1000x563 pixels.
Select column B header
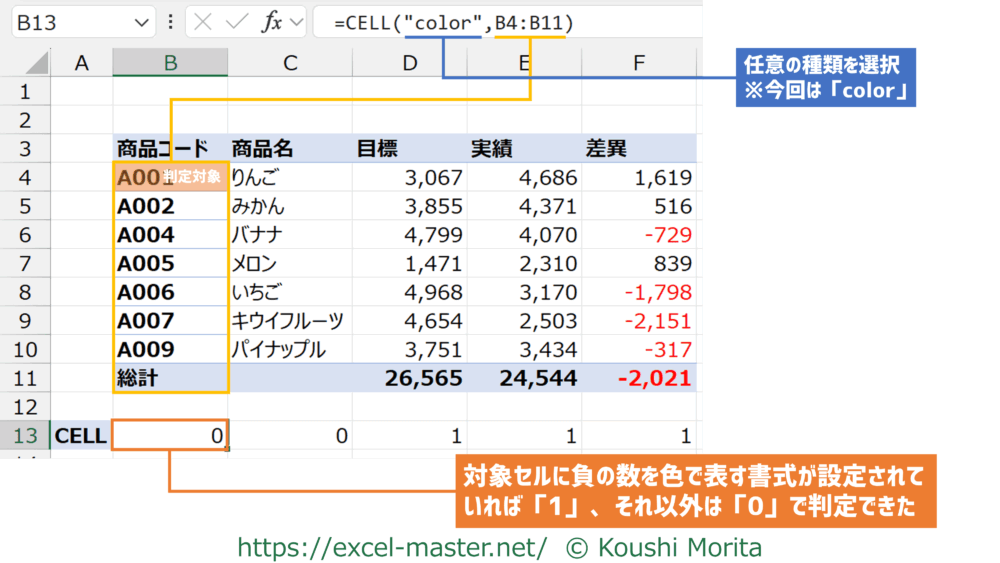click(170, 63)
